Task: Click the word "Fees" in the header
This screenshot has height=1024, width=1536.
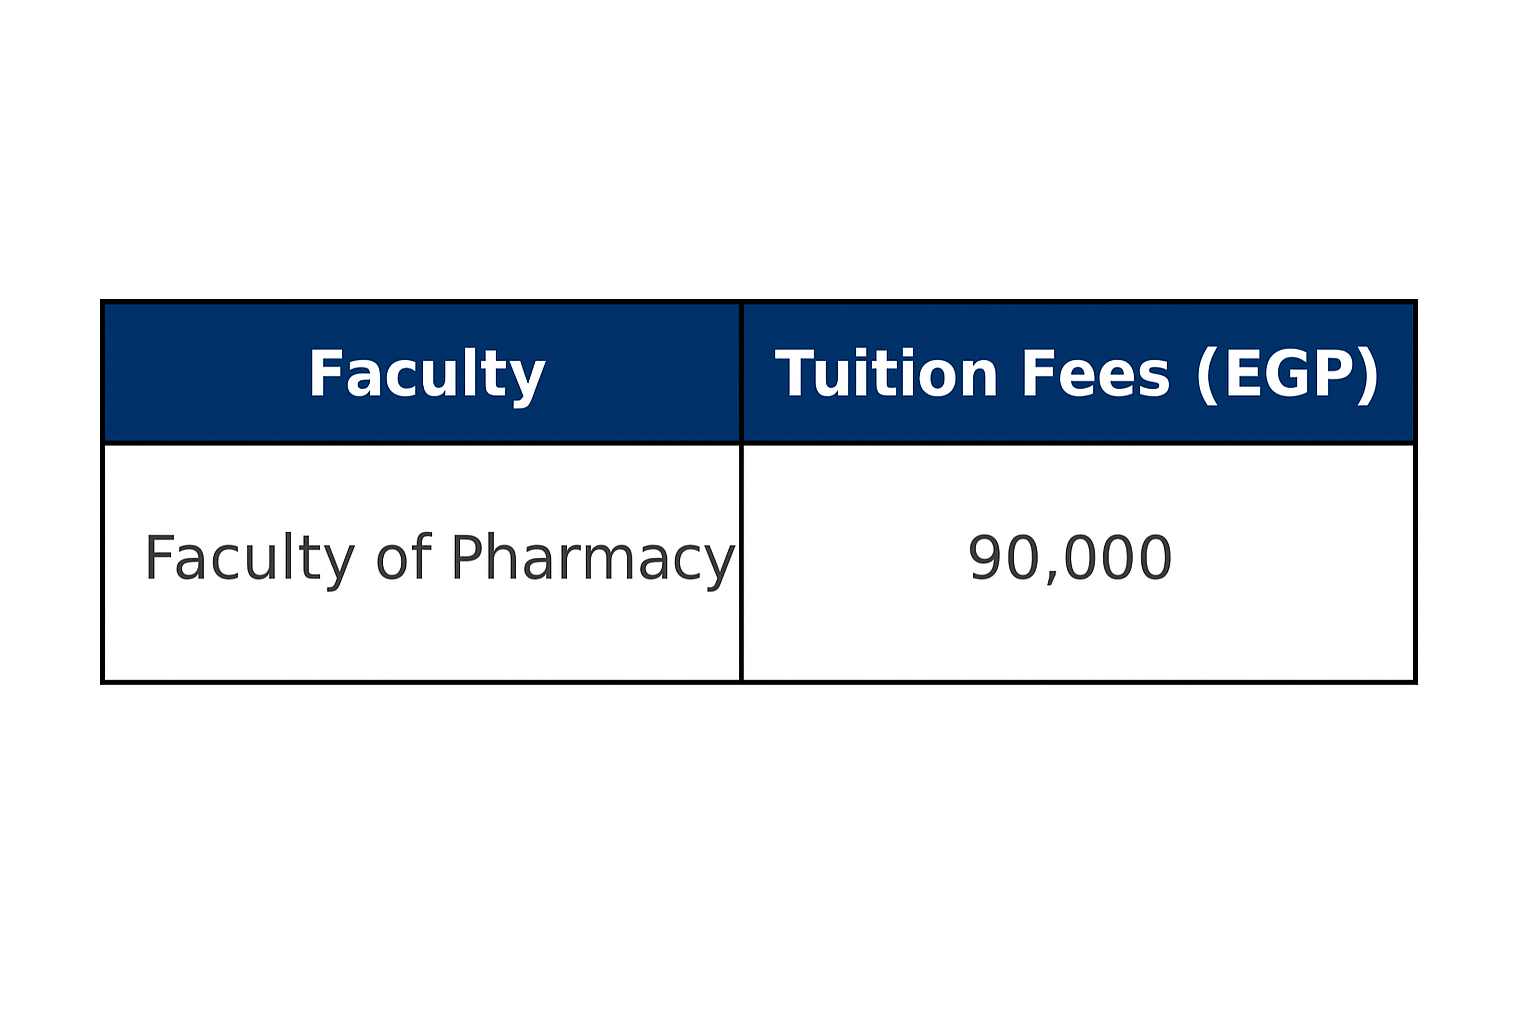Action: point(1095,374)
